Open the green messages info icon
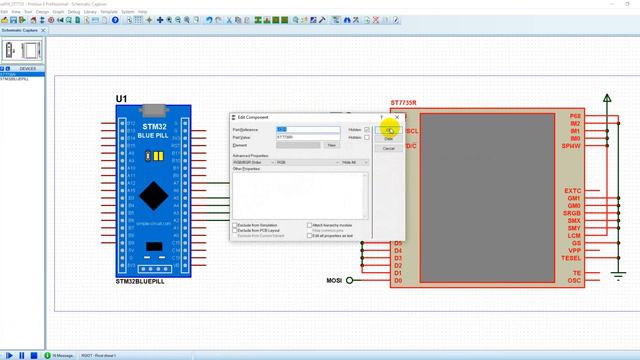The height and width of the screenshot is (360, 640). tap(47, 356)
